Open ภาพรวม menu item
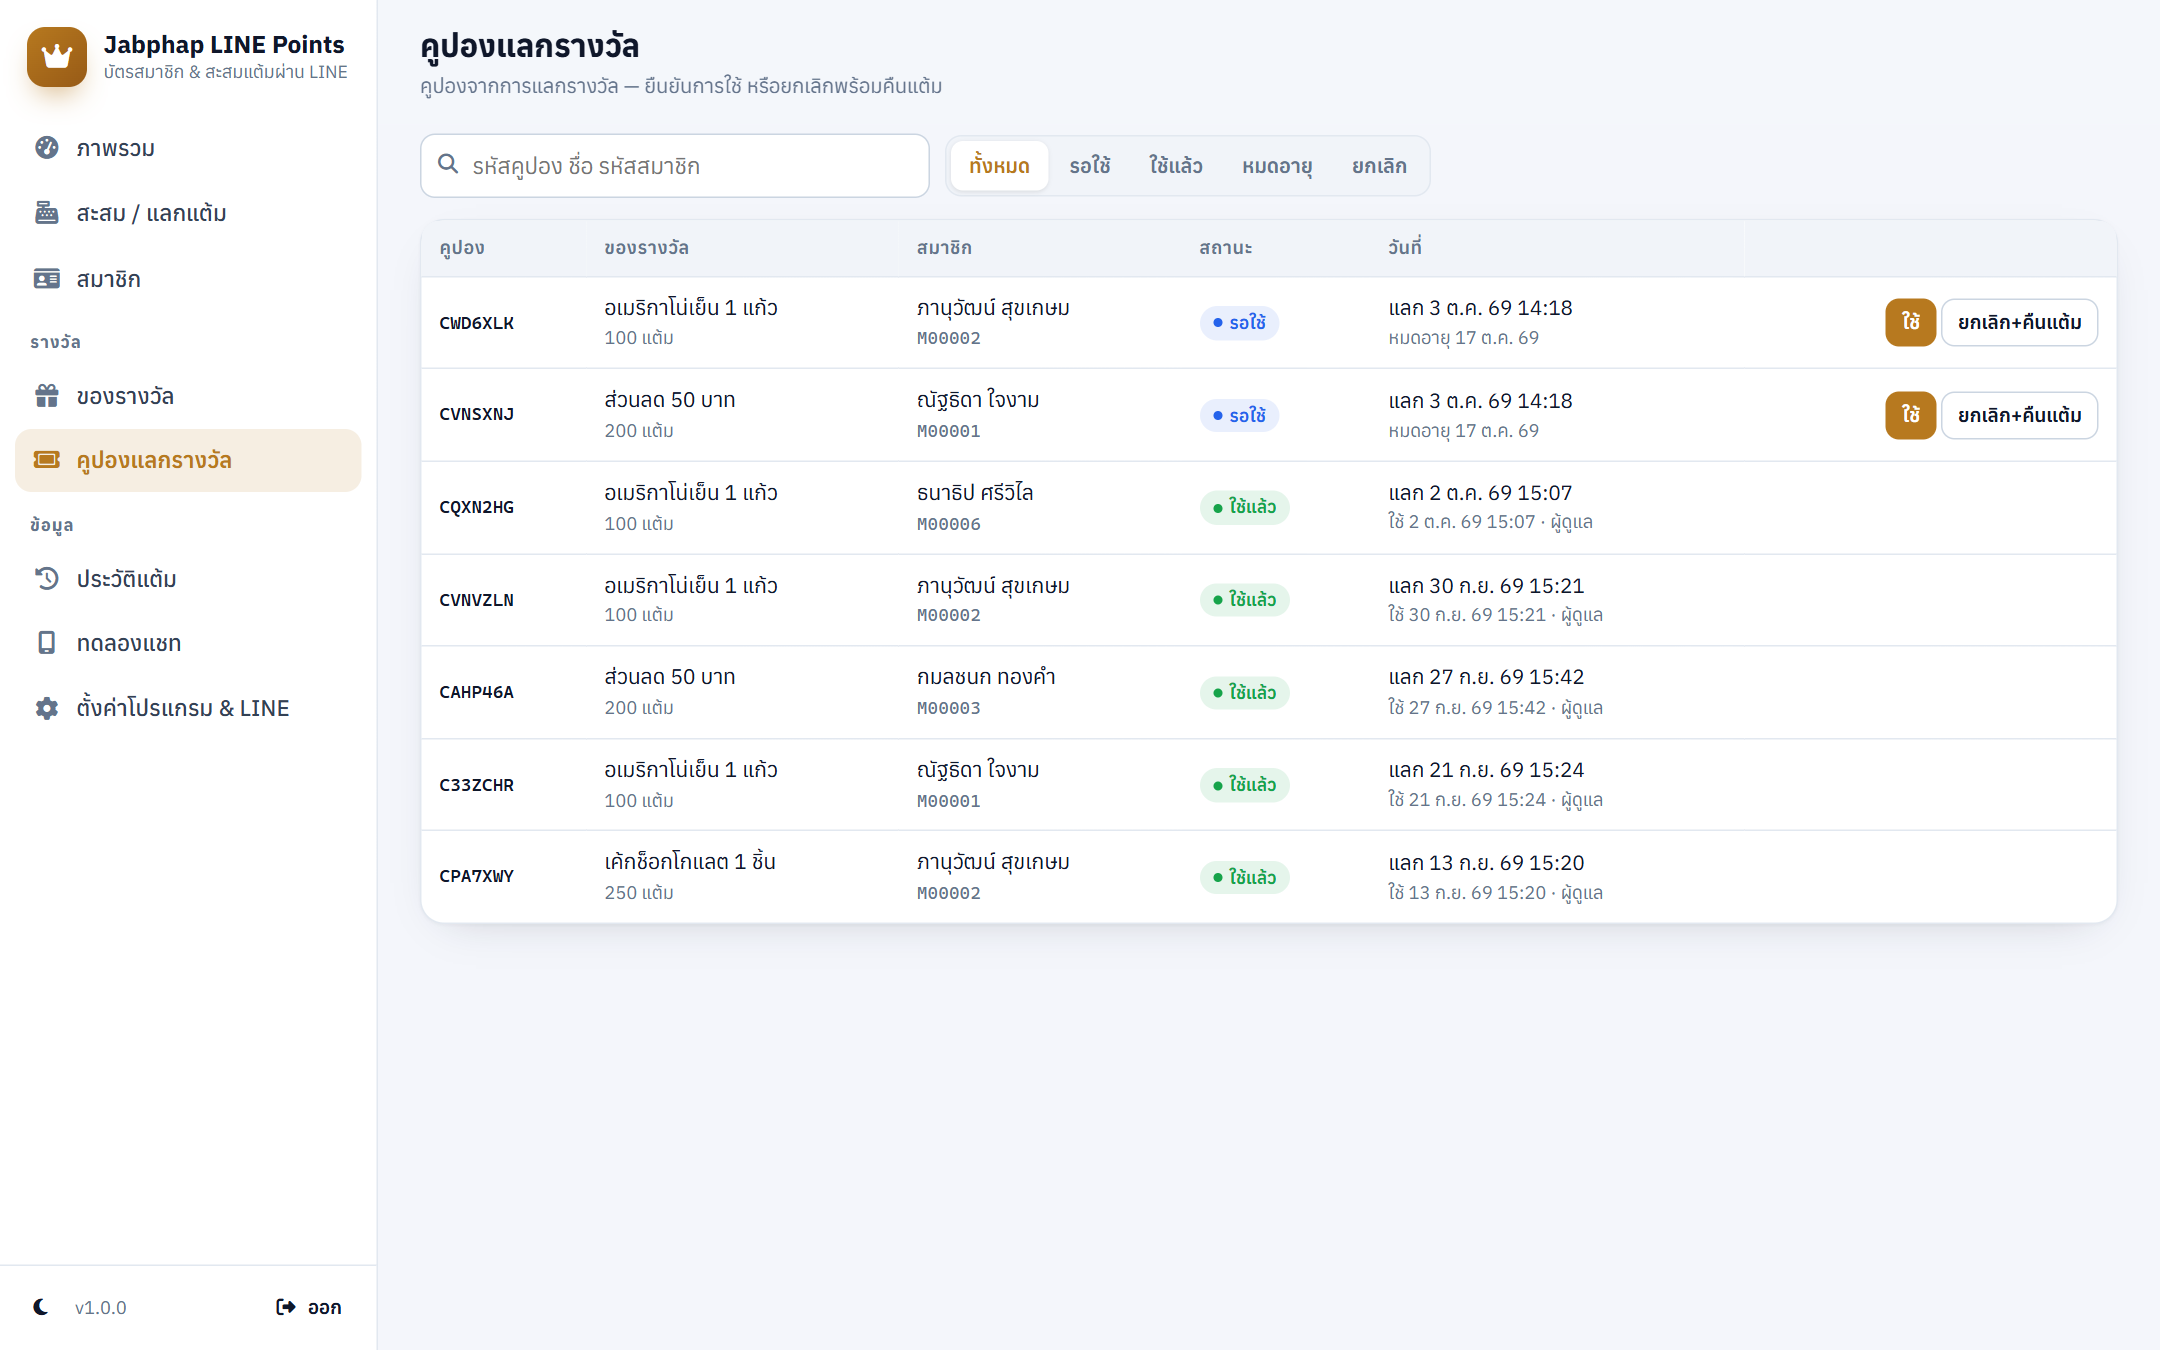 [x=188, y=148]
